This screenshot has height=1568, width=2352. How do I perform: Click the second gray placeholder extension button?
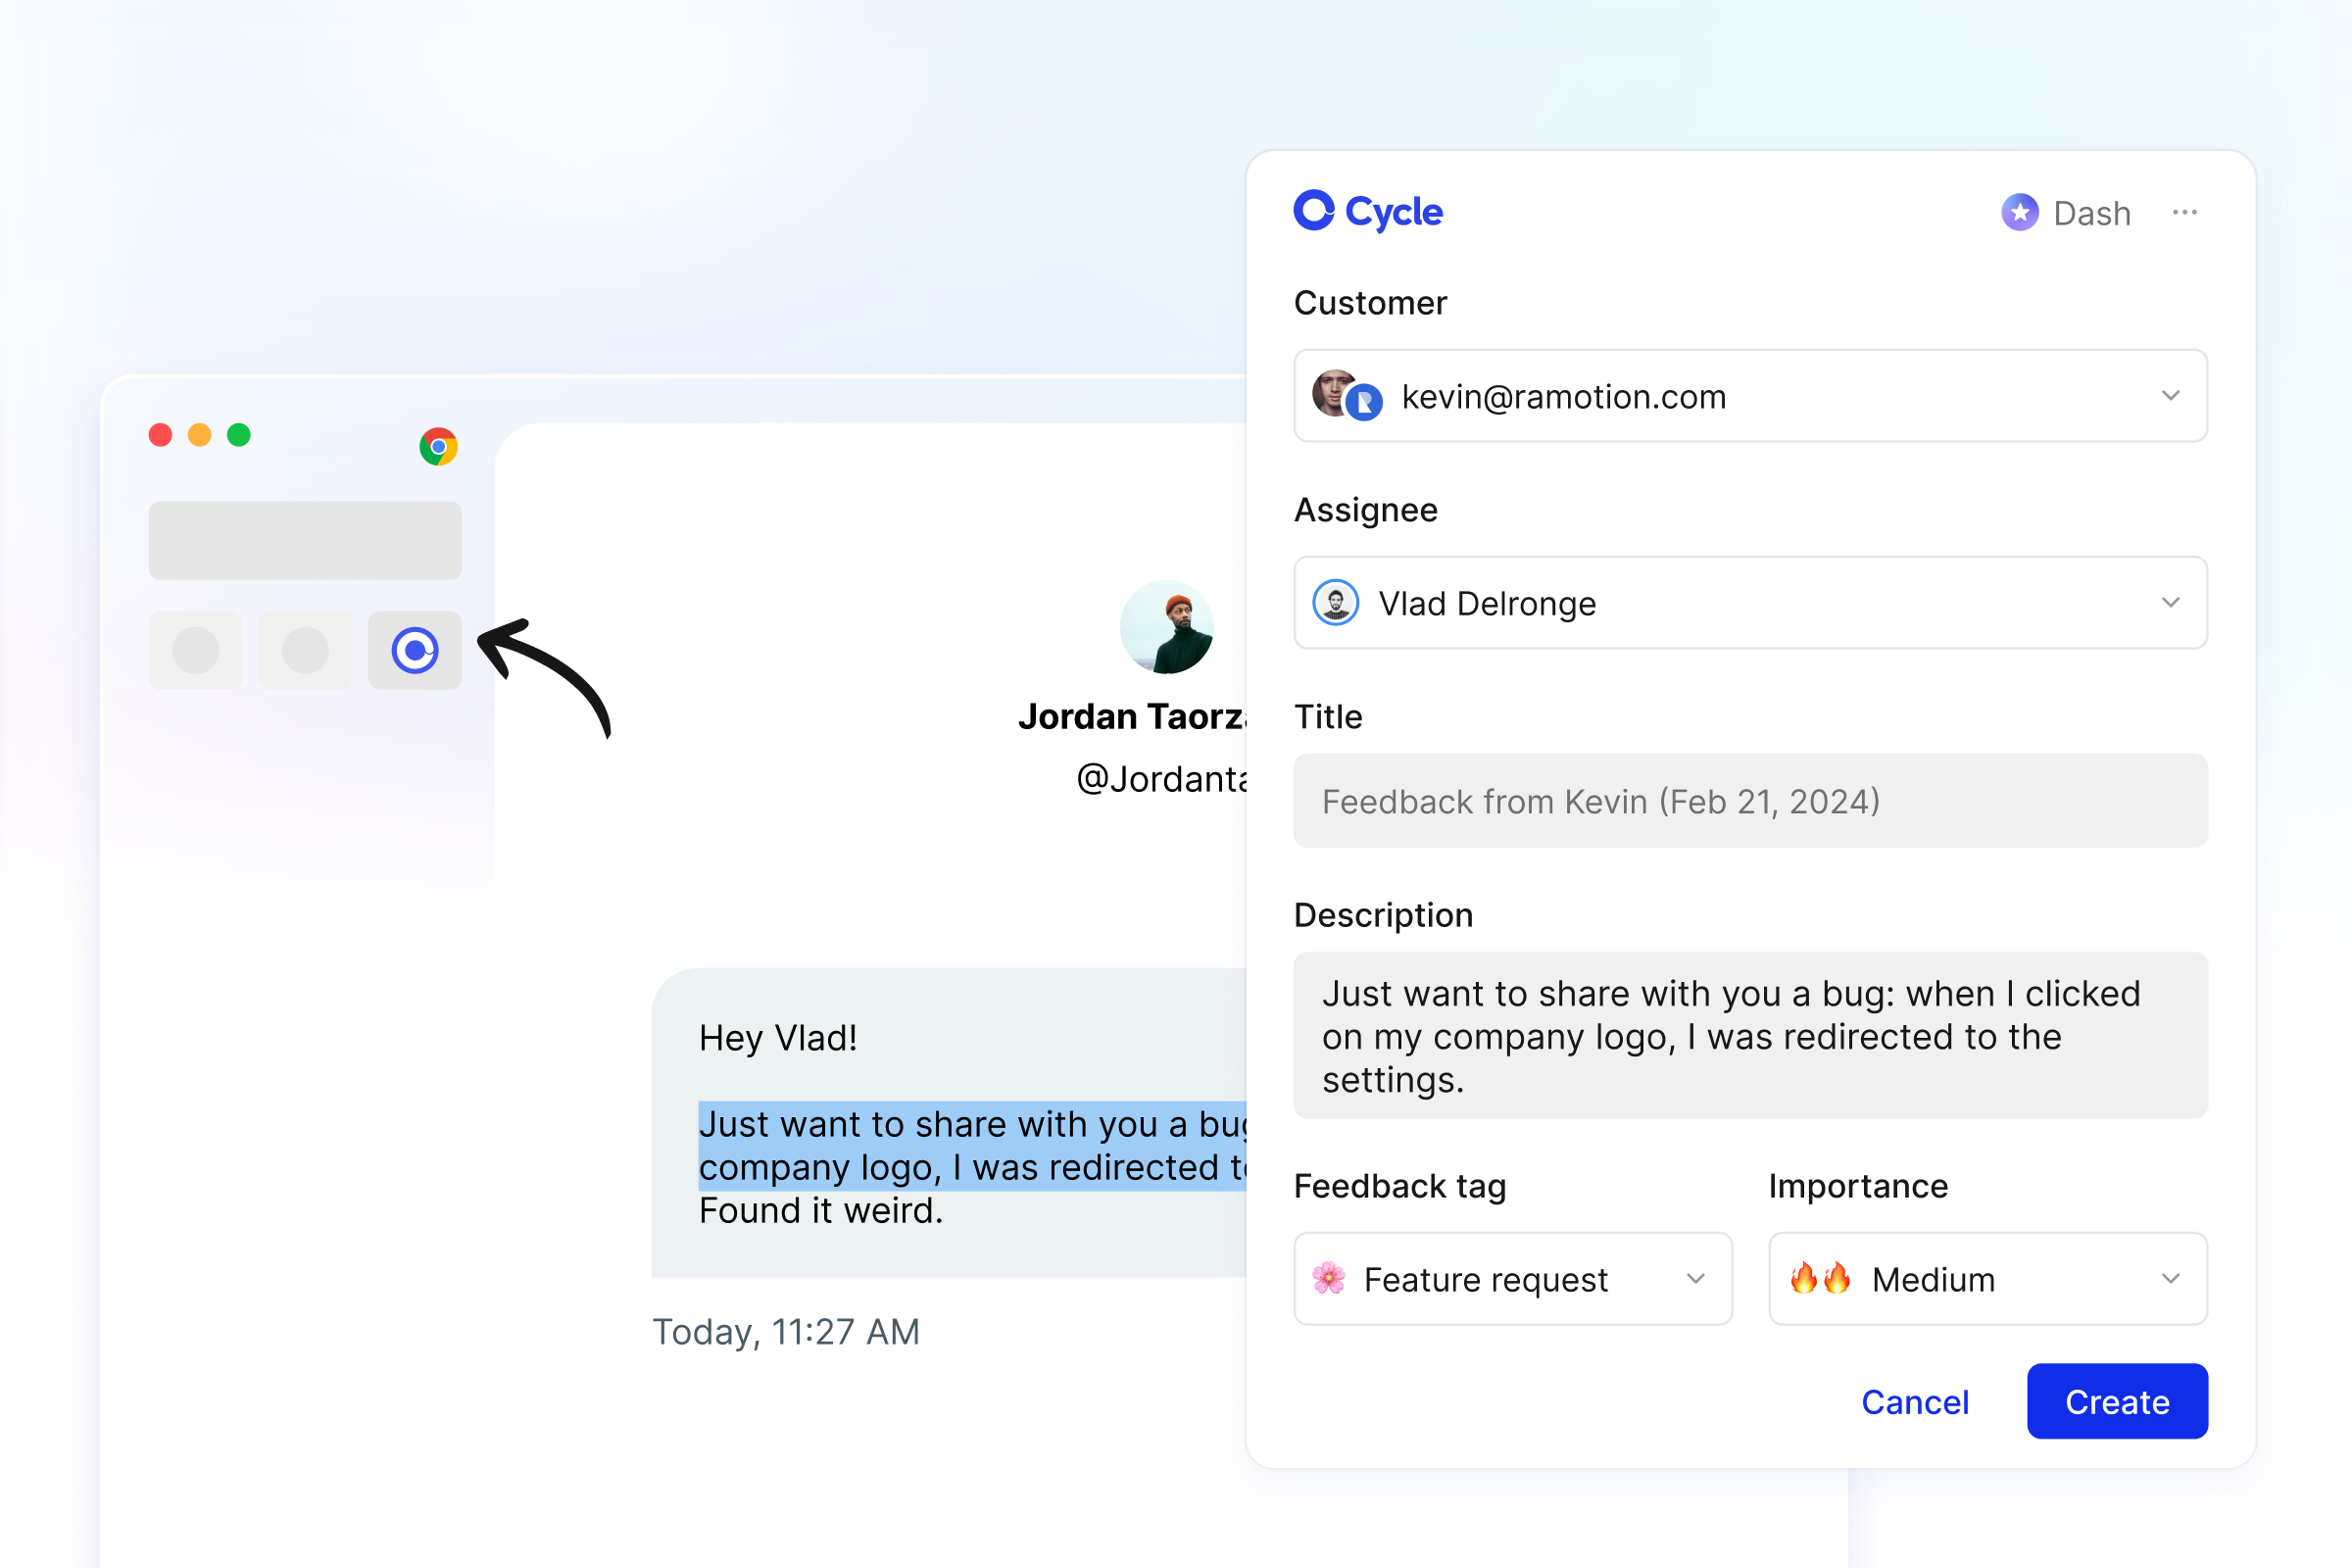[x=305, y=650]
